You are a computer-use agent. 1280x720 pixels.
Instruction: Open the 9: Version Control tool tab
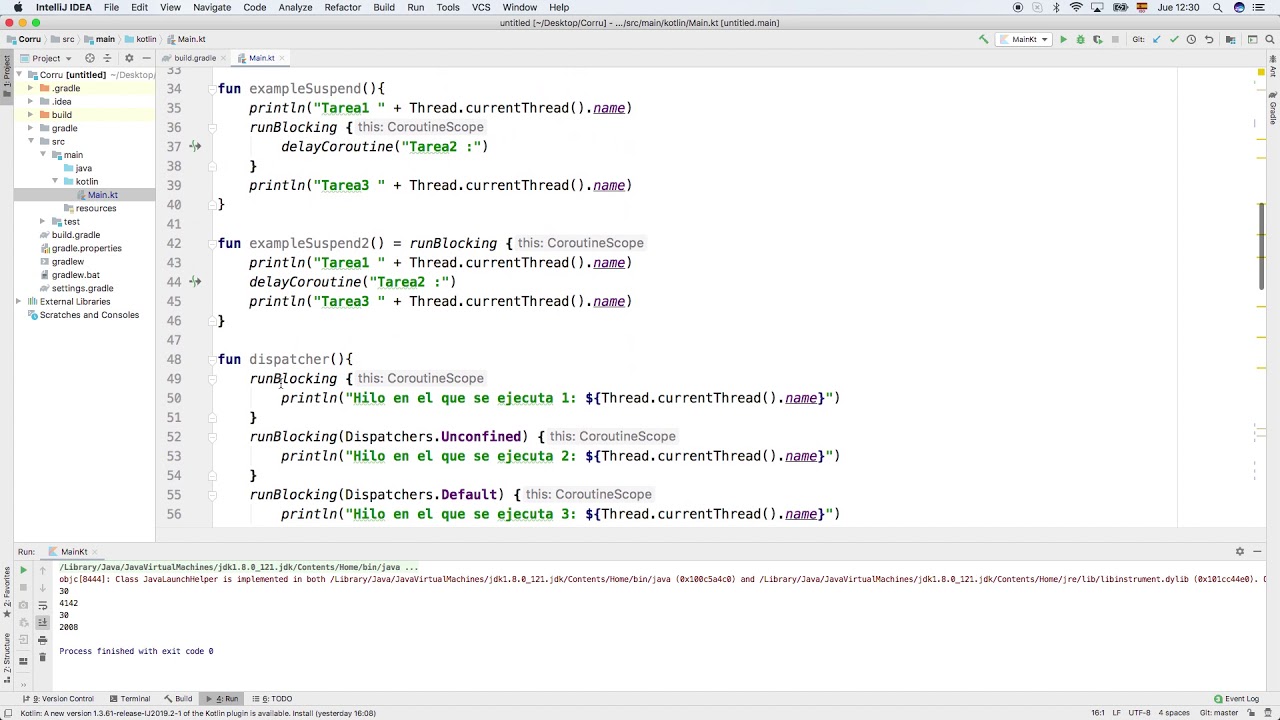(58, 699)
